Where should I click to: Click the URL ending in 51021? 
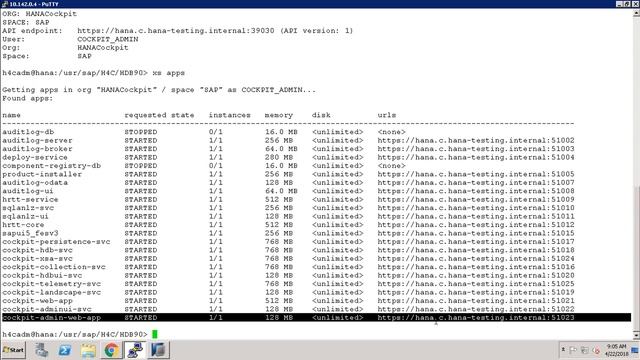(x=476, y=300)
